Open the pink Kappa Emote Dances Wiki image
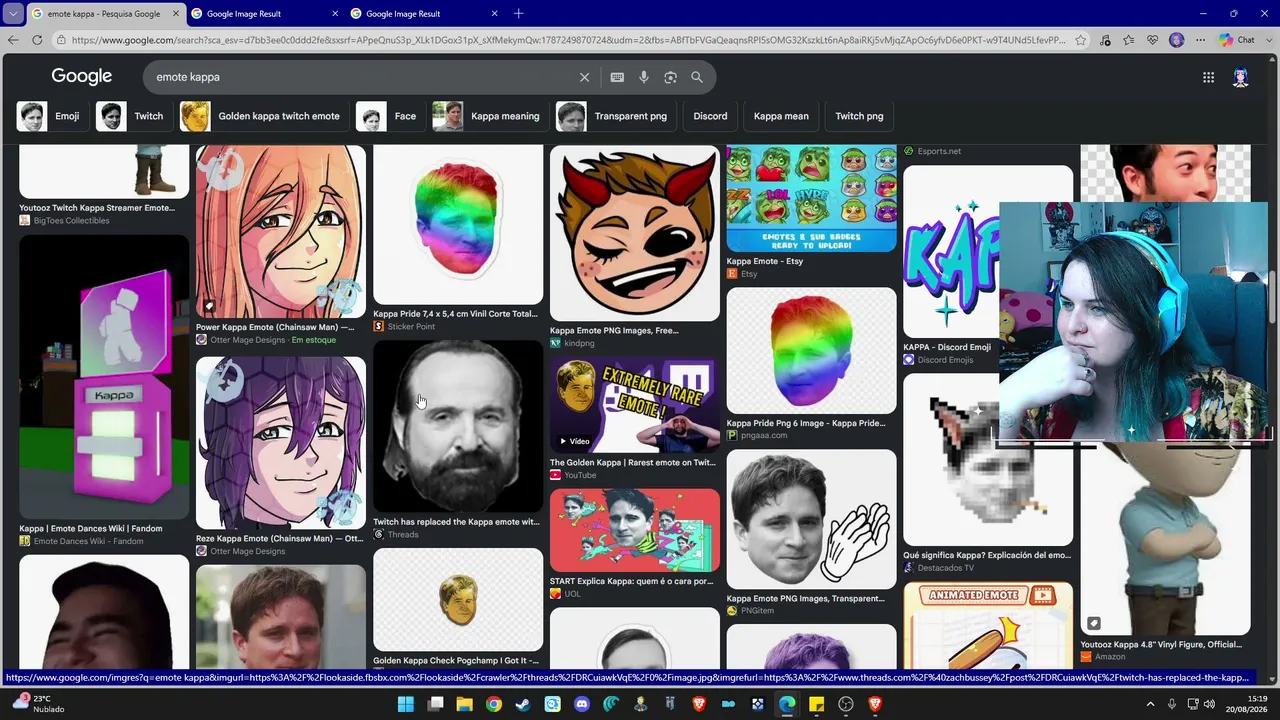The width and height of the screenshot is (1280, 720). [104, 377]
